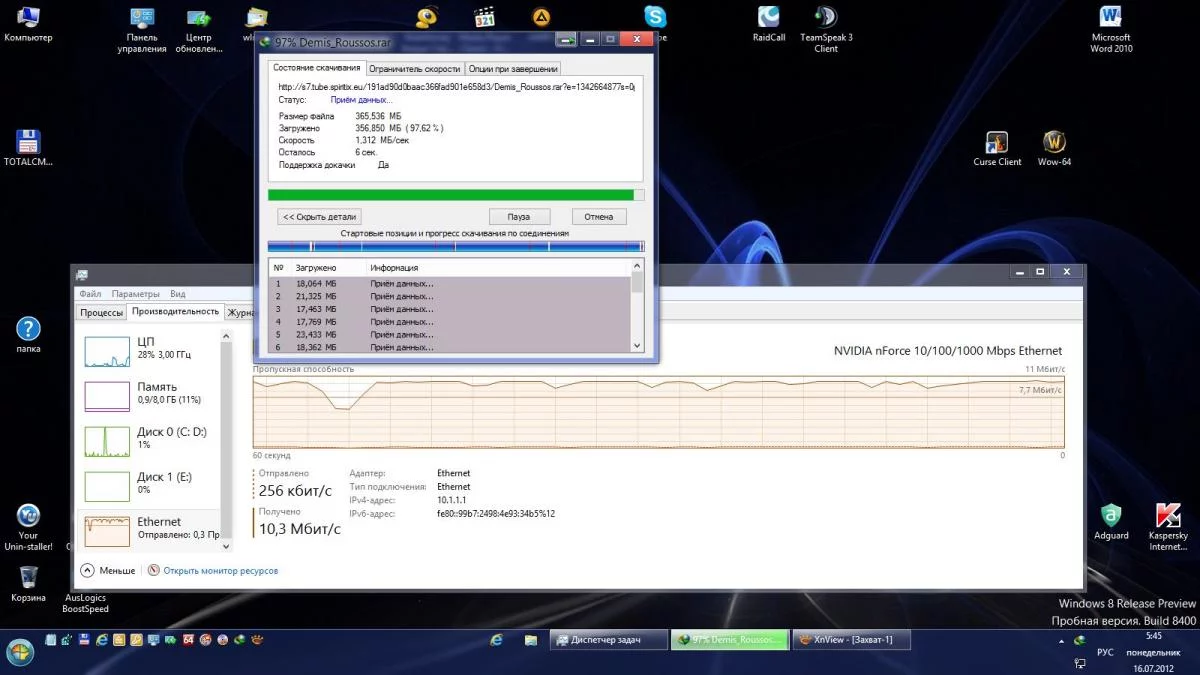Open the Параметры menu in Task Manager
The width and height of the screenshot is (1200, 675).
(x=135, y=294)
